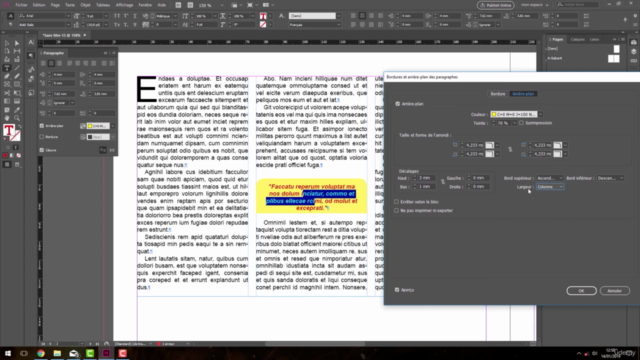Screen dimensions: 640x360
Task: Select the Rectangle Frame tool
Action: 7,84
